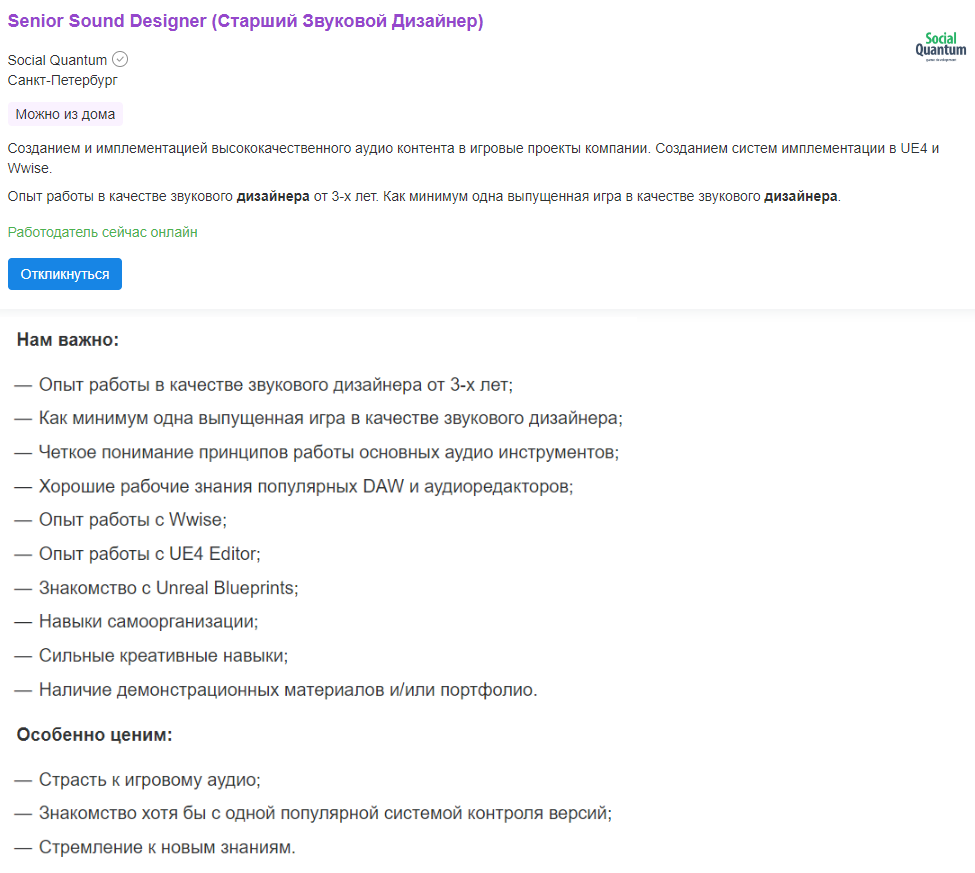Click the DAW and audio editors requirement line
The height and width of the screenshot is (873, 975).
[305, 486]
